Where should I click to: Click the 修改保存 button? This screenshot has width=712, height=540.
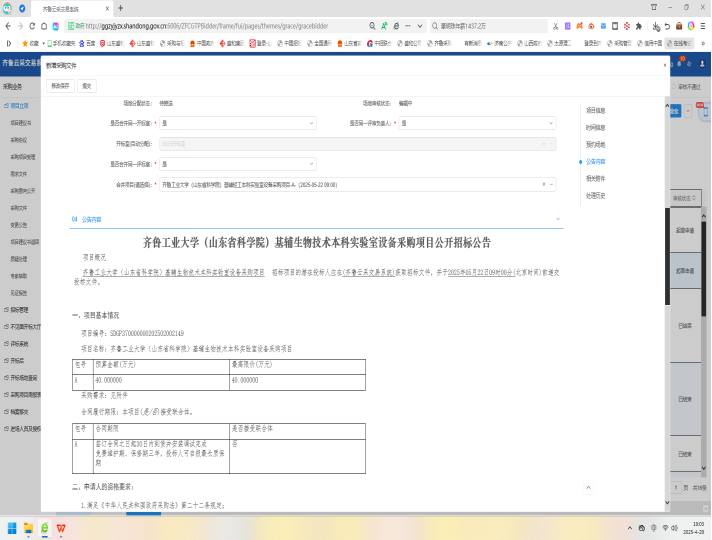(60, 86)
